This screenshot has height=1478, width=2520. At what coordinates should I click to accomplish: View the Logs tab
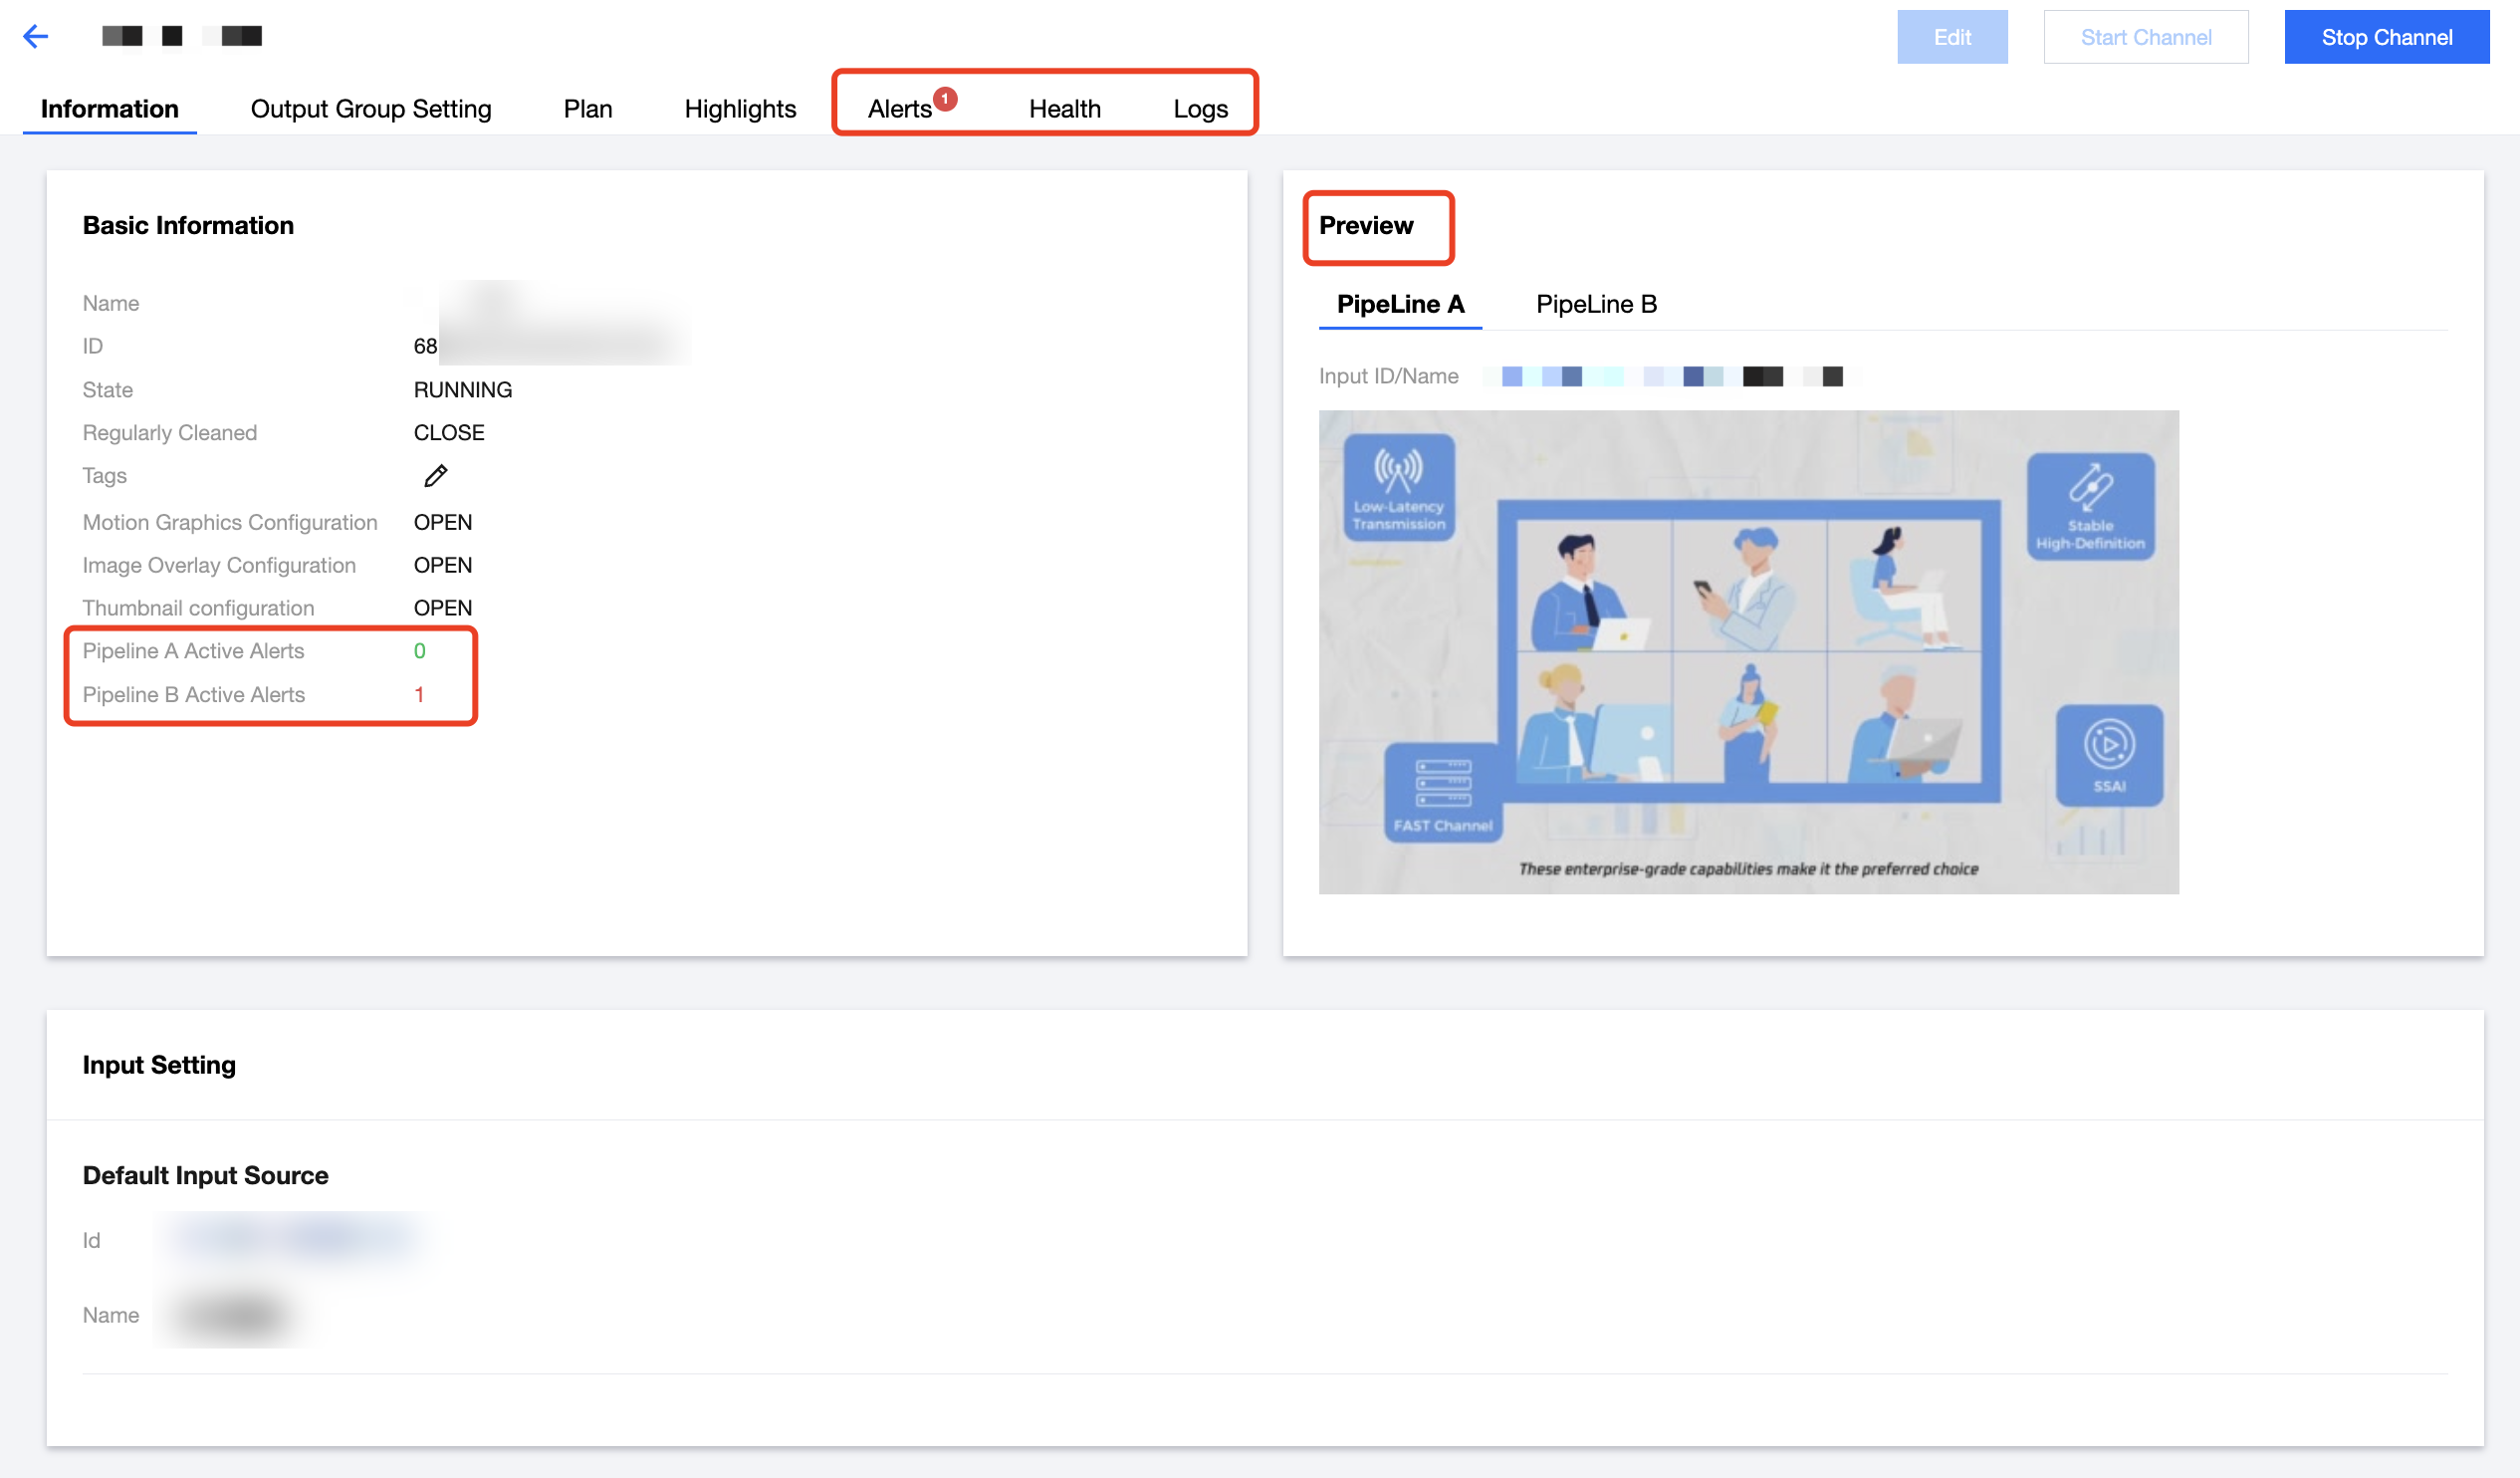pyautogui.click(x=1199, y=109)
